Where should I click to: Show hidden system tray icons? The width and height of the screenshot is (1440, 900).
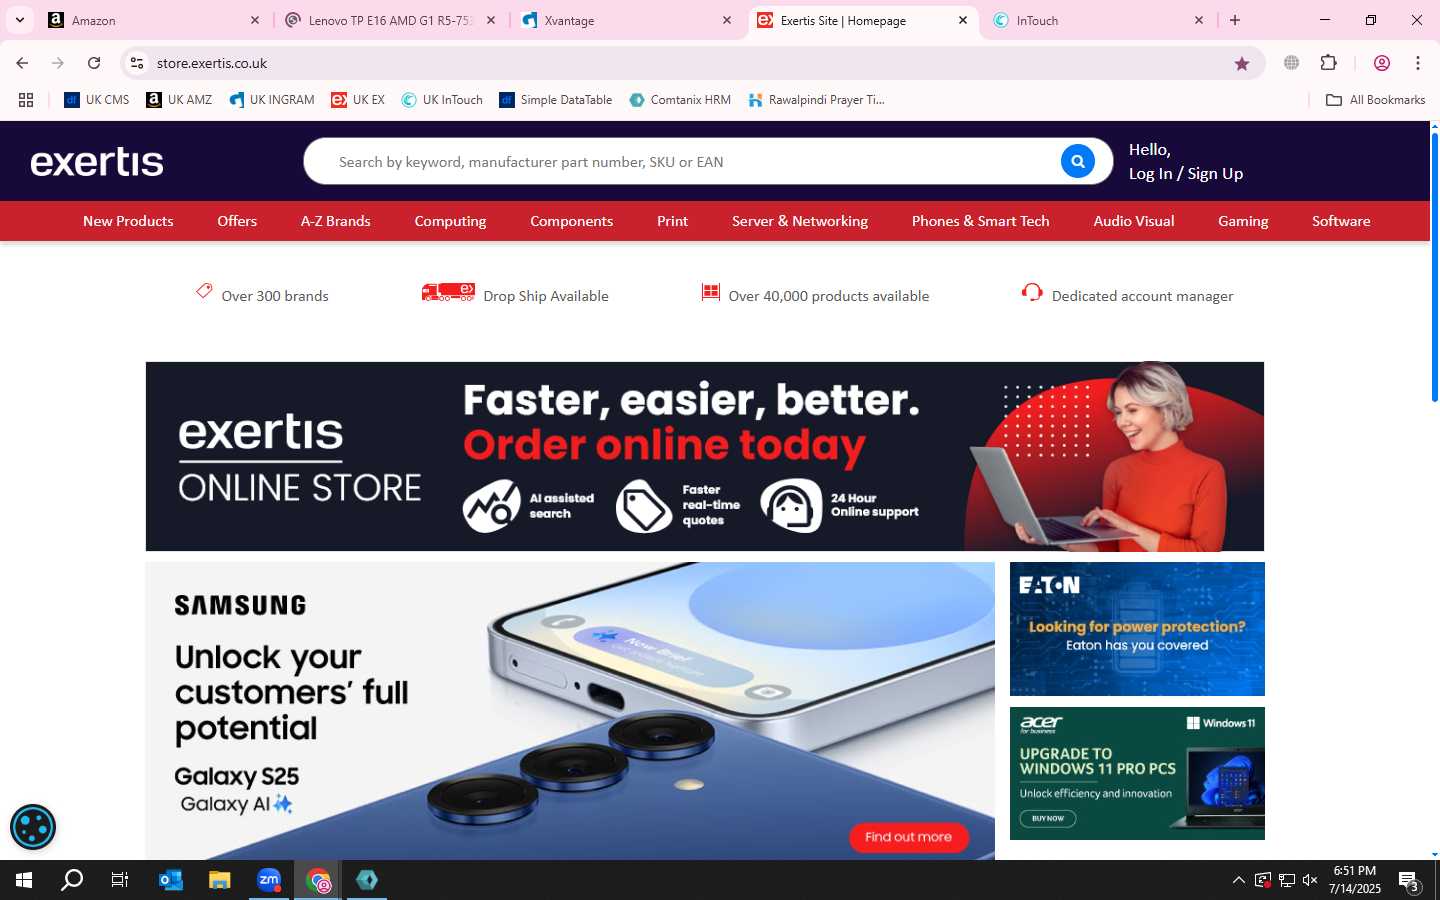click(1238, 880)
